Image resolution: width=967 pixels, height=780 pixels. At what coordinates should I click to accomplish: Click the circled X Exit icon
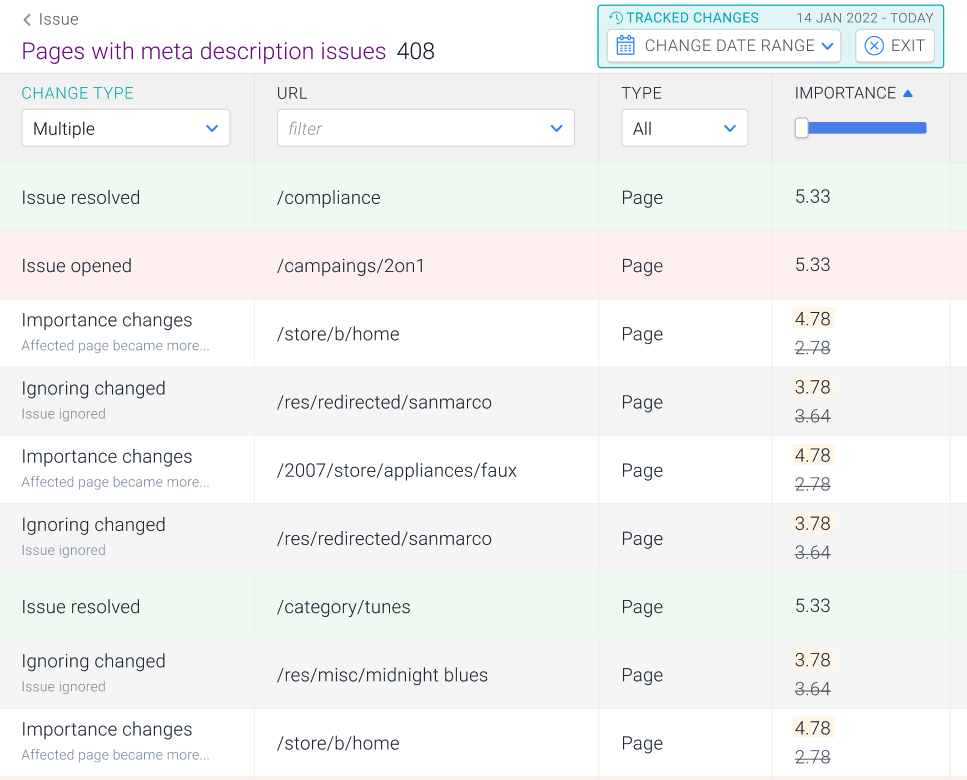874,46
